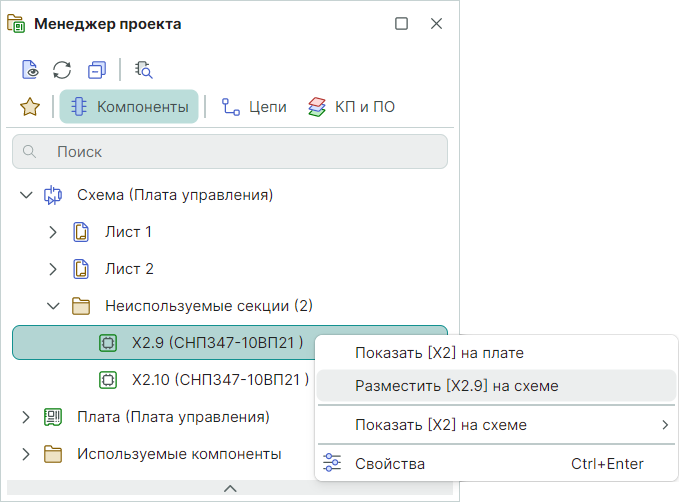Collapse Неиспользуемые секции (2) folder
This screenshot has width=679, height=502.
(x=53, y=306)
